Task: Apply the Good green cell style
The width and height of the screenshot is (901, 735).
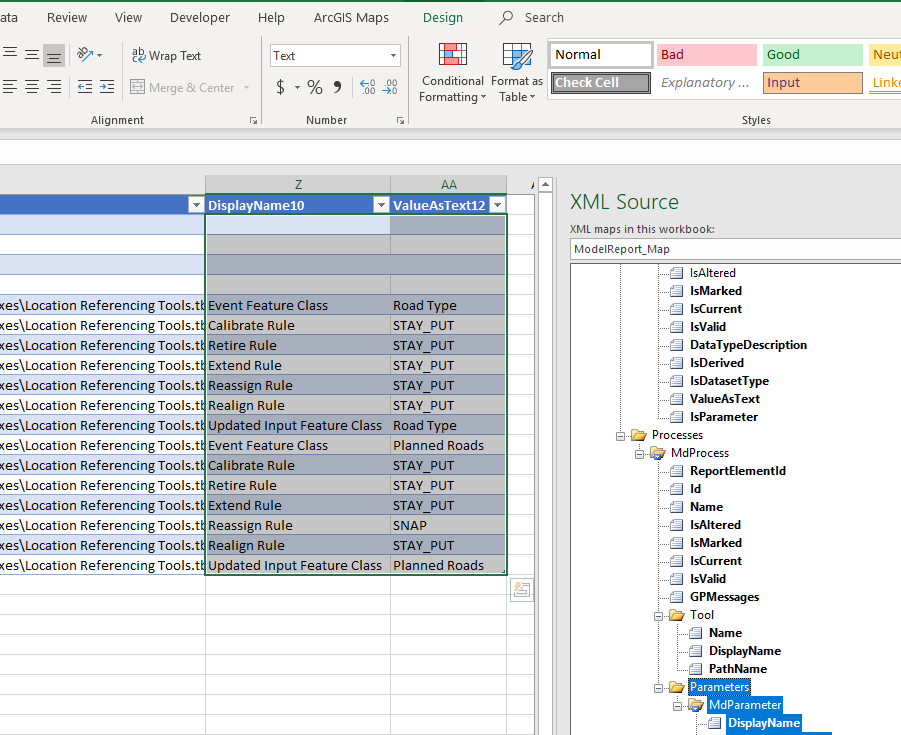Action: [x=812, y=55]
